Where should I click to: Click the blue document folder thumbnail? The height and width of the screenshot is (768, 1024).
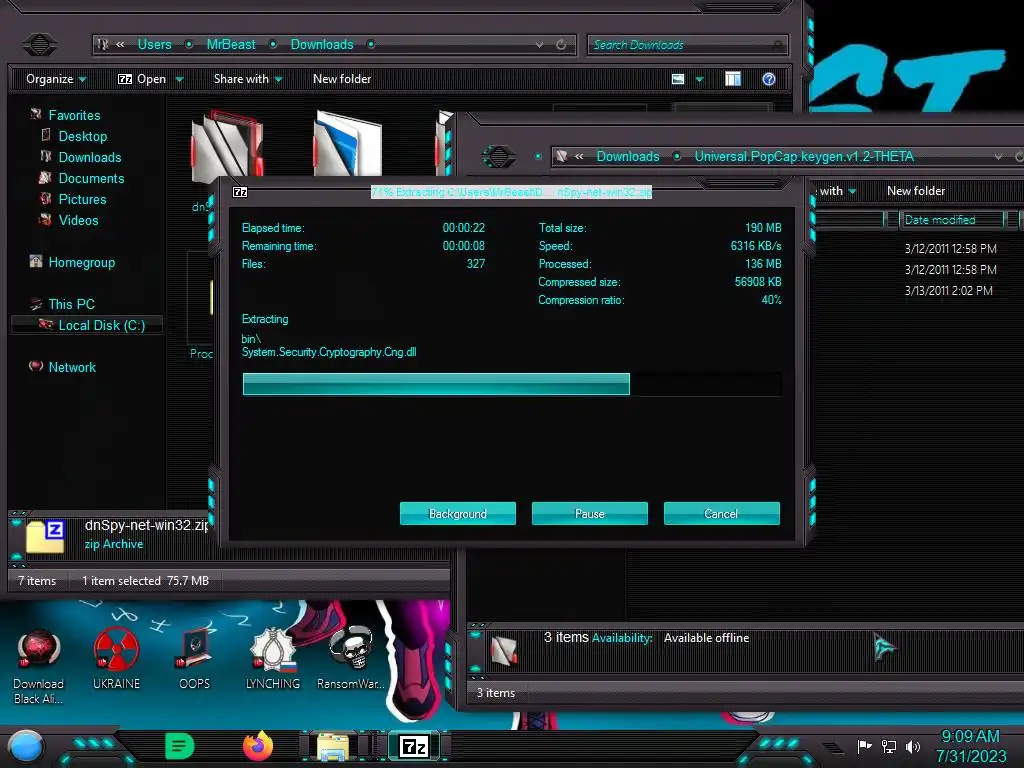click(x=348, y=144)
